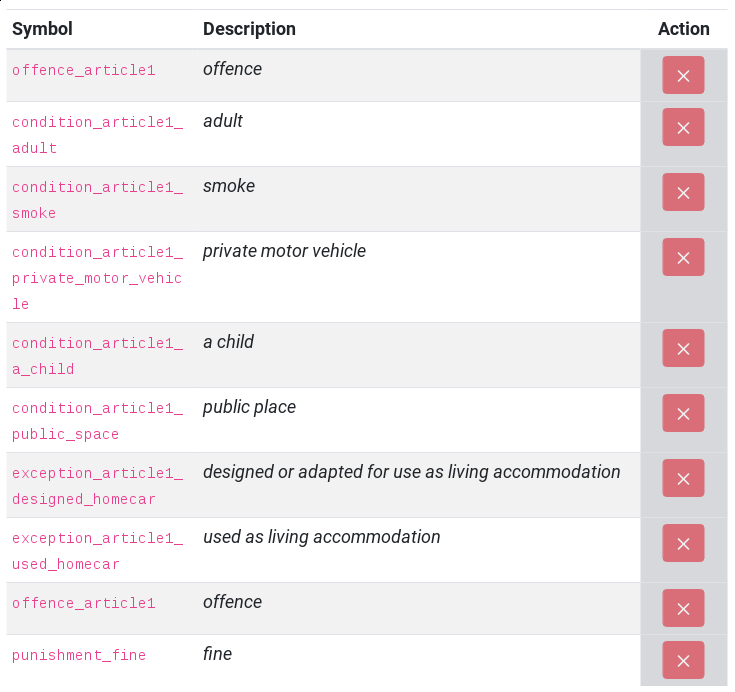The height and width of the screenshot is (692, 735).
Task: Remove the condition_article1_smoke entry
Action: tap(683, 193)
